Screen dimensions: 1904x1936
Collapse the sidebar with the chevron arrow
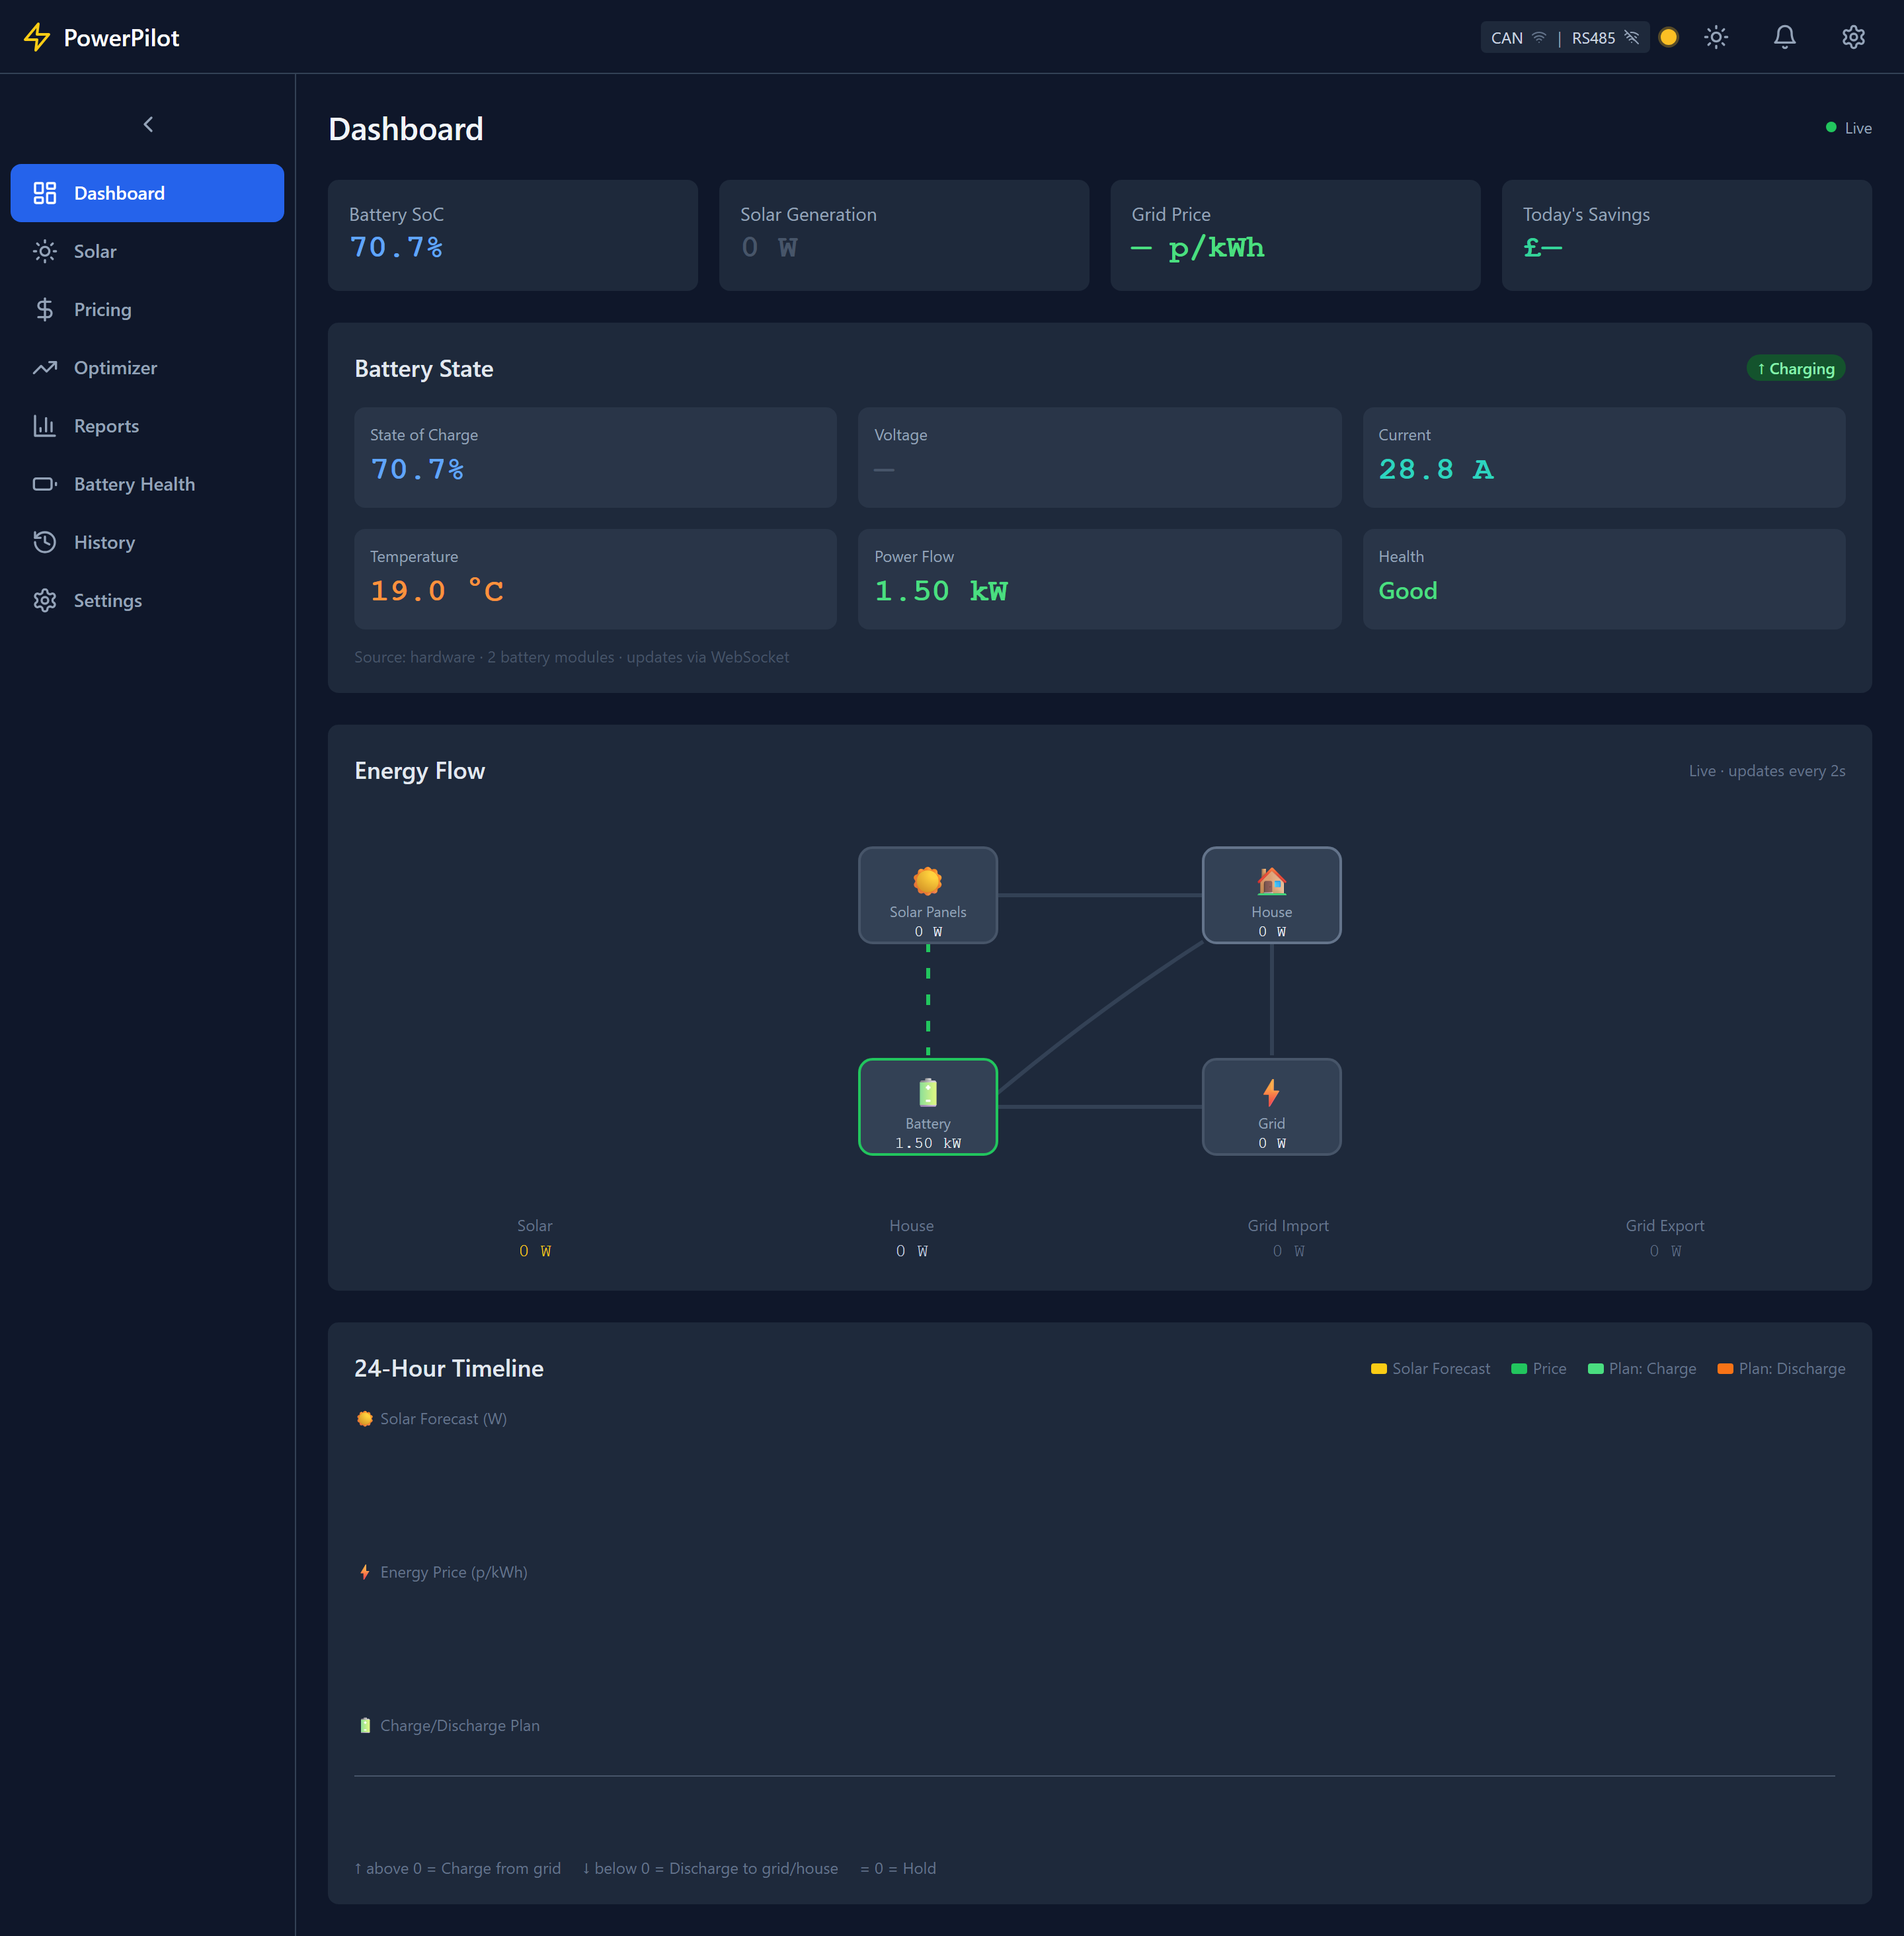[x=148, y=124]
